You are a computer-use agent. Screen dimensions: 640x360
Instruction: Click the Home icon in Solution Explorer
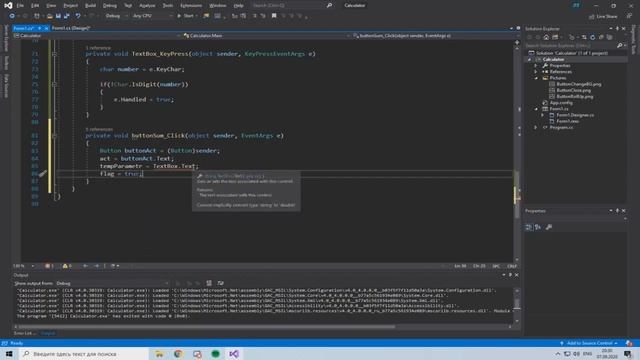[546, 37]
